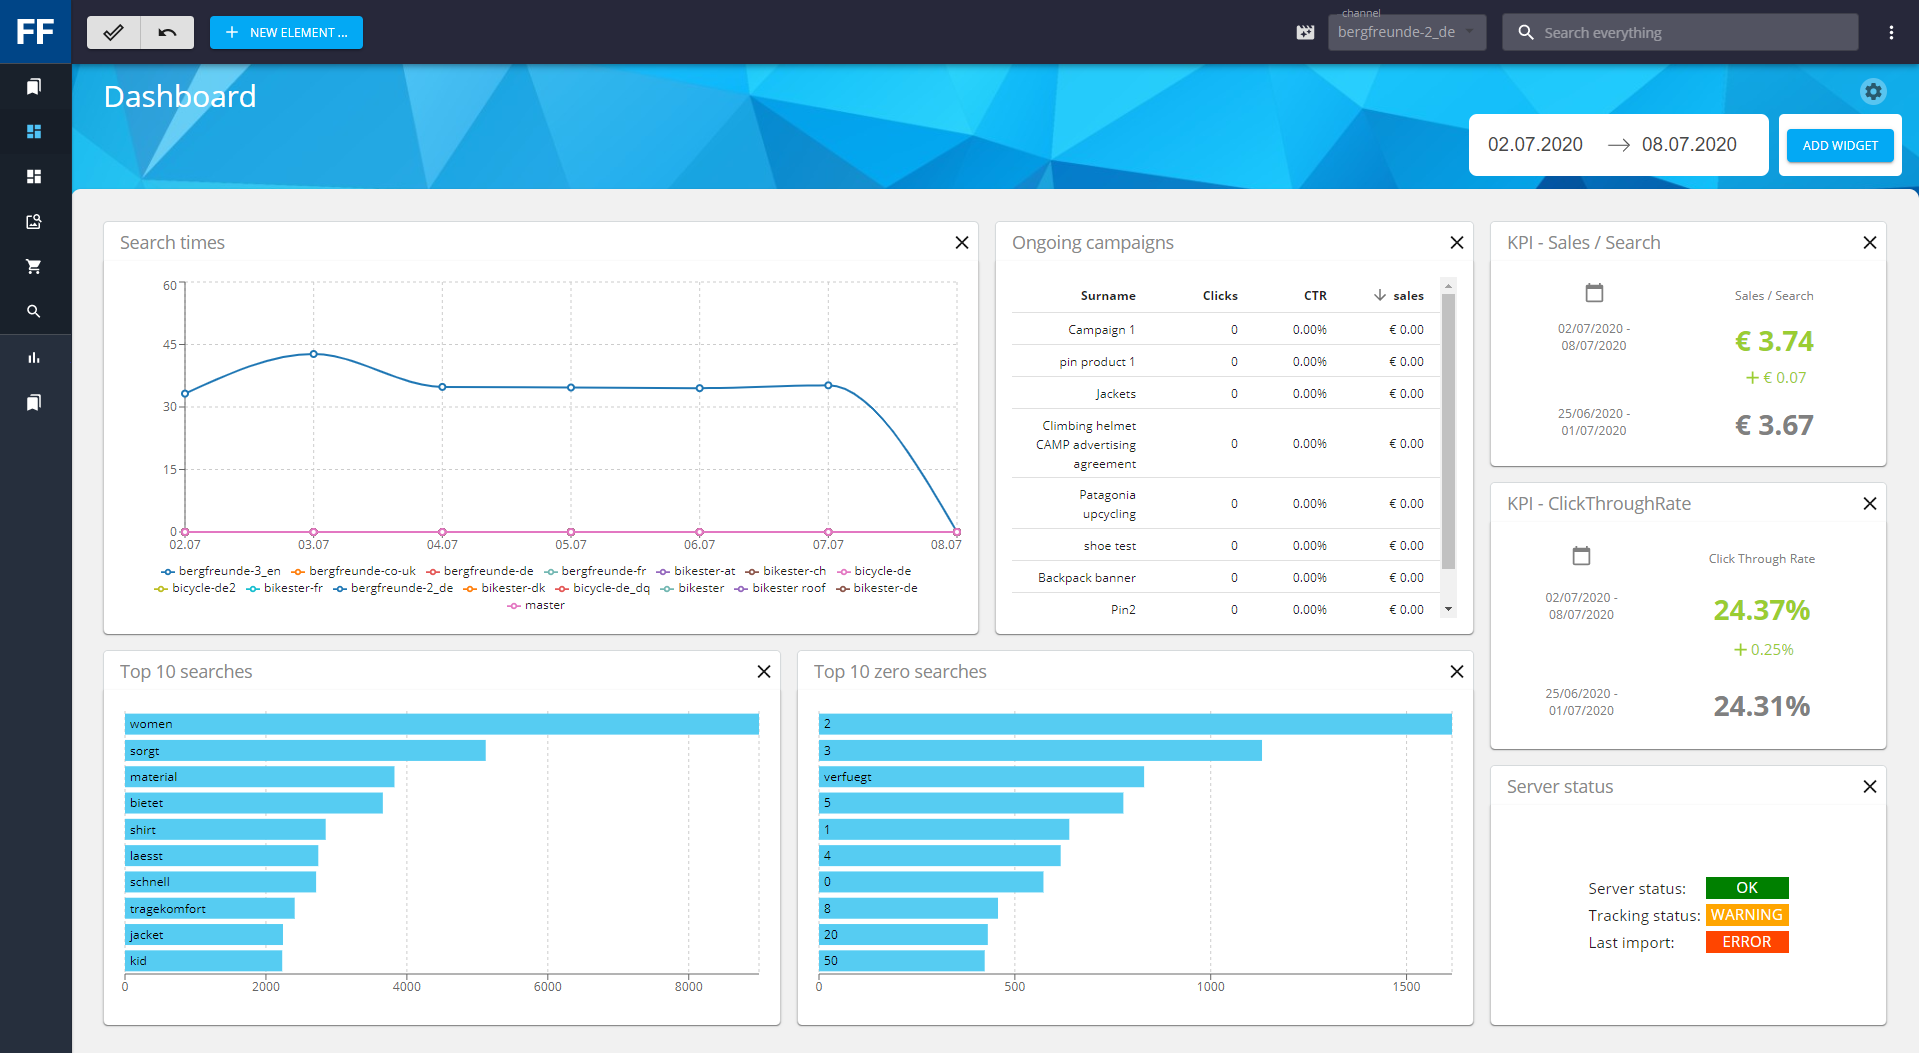
Task: Toggle the bikester-fr series in the legend
Action: 291,588
